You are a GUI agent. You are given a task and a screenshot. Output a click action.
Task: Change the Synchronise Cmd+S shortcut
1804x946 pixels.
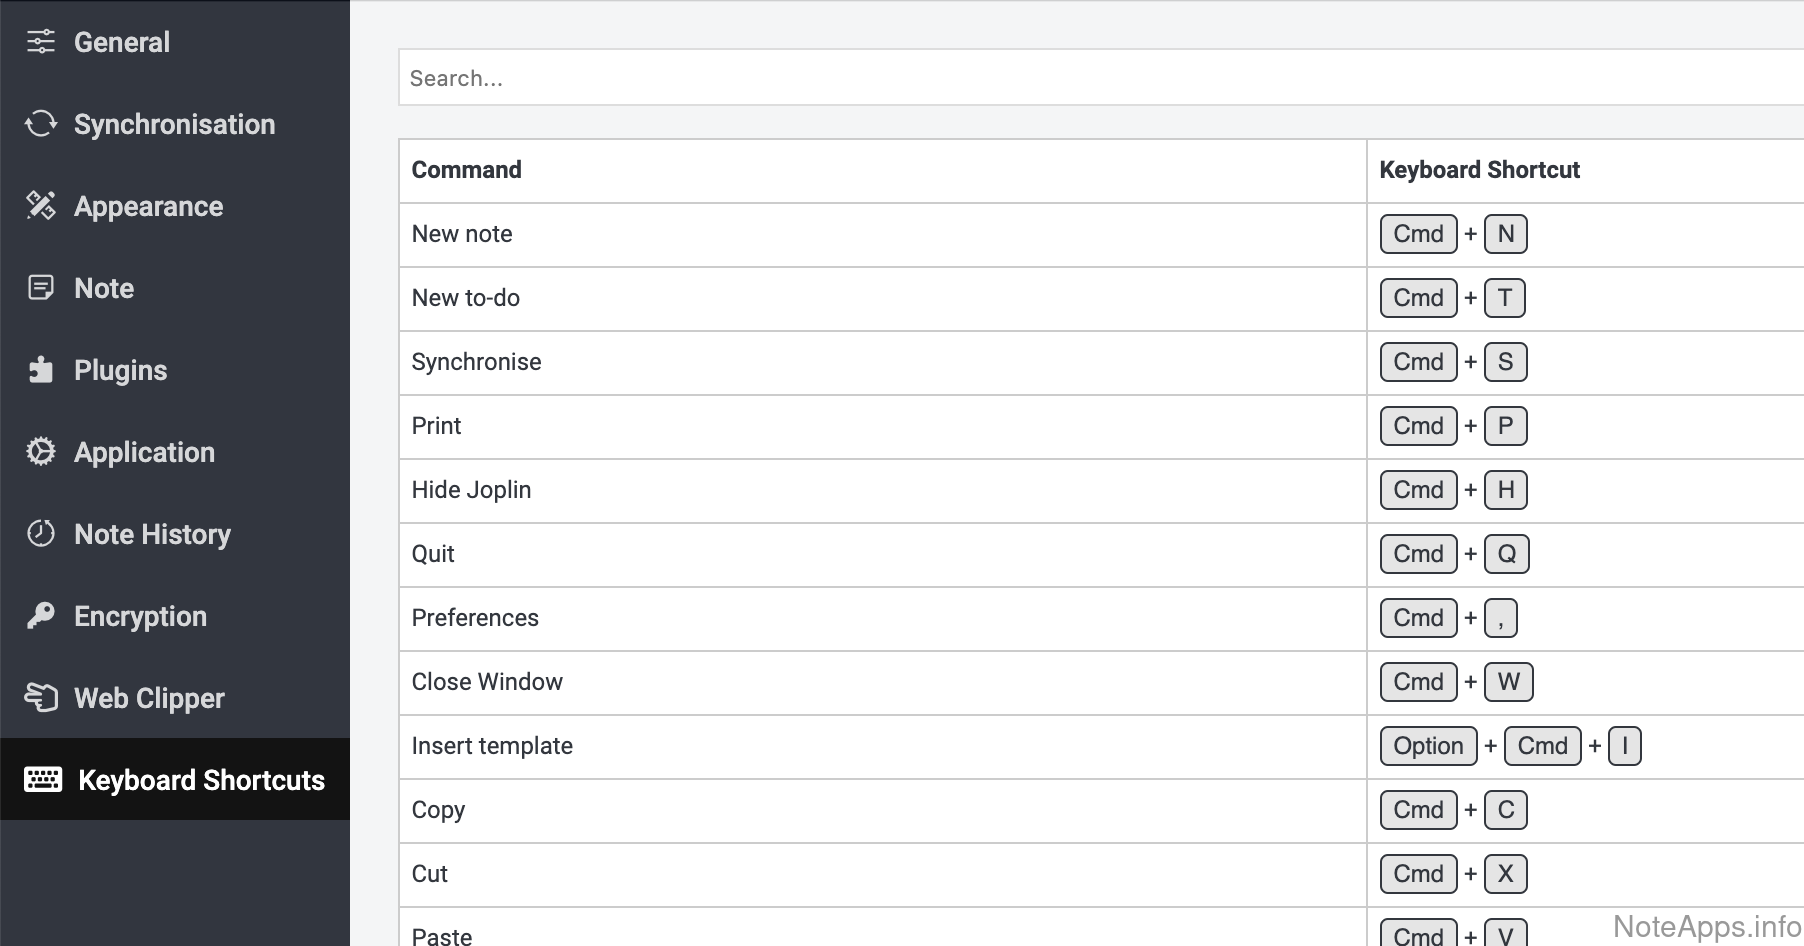point(1453,362)
